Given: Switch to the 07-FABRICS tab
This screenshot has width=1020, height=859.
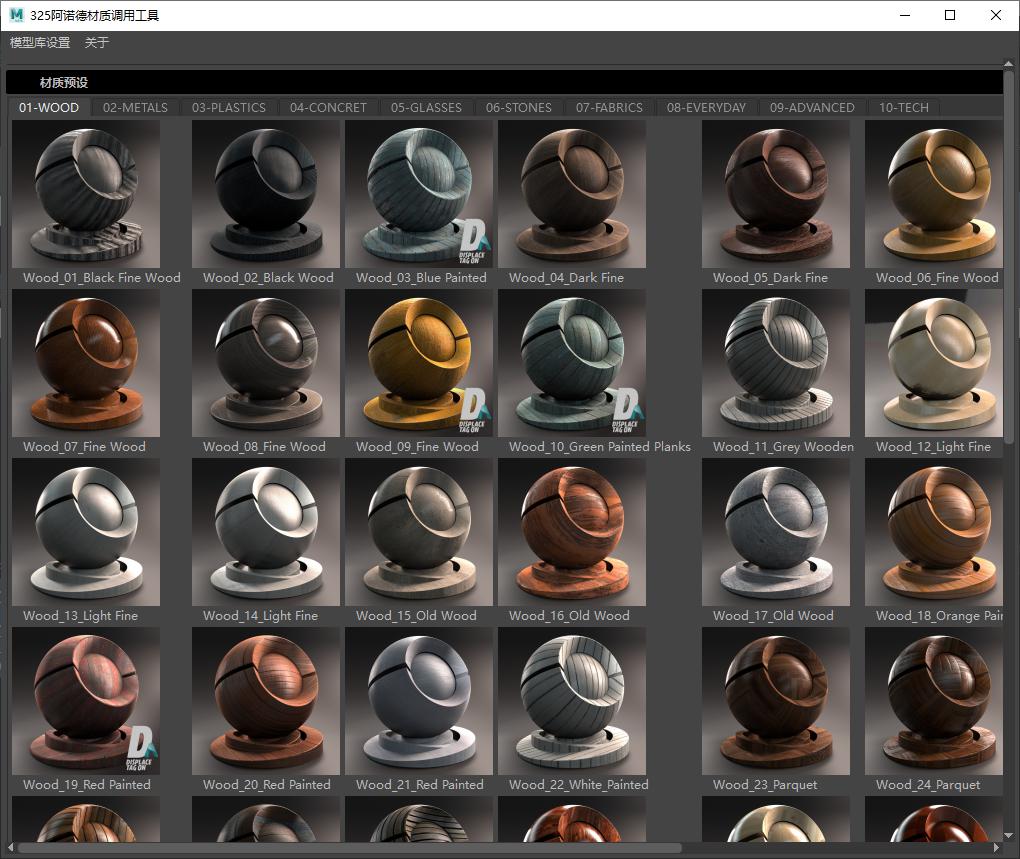Looking at the screenshot, I should click(x=609, y=107).
